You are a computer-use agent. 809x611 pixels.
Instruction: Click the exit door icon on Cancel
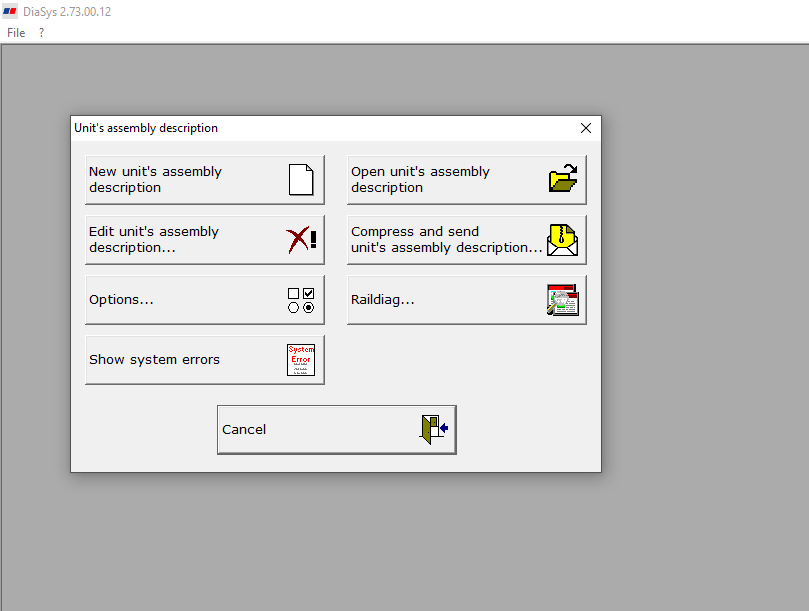point(433,428)
